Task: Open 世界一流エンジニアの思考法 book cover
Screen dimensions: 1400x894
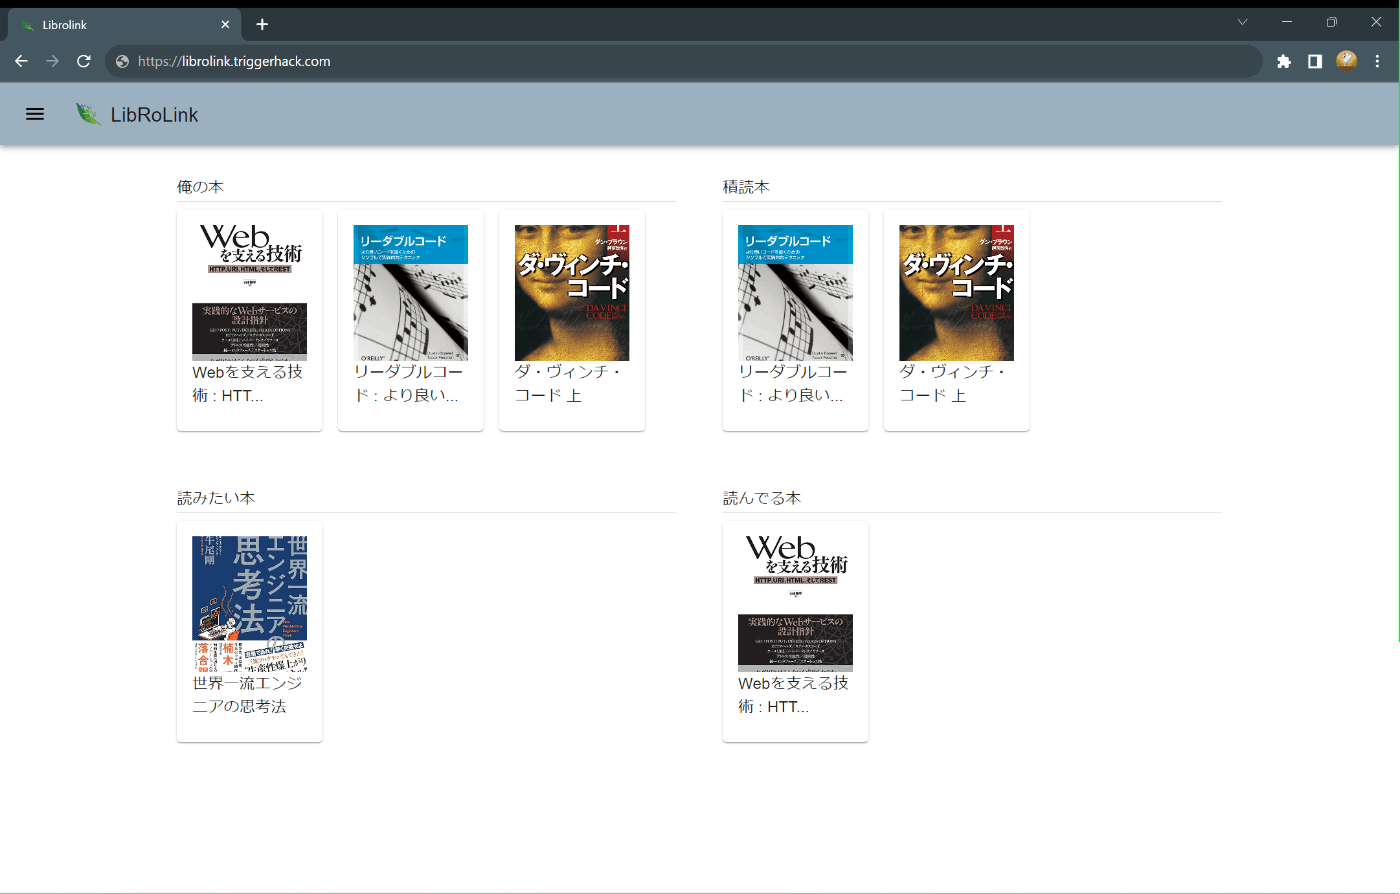Action: (249, 603)
